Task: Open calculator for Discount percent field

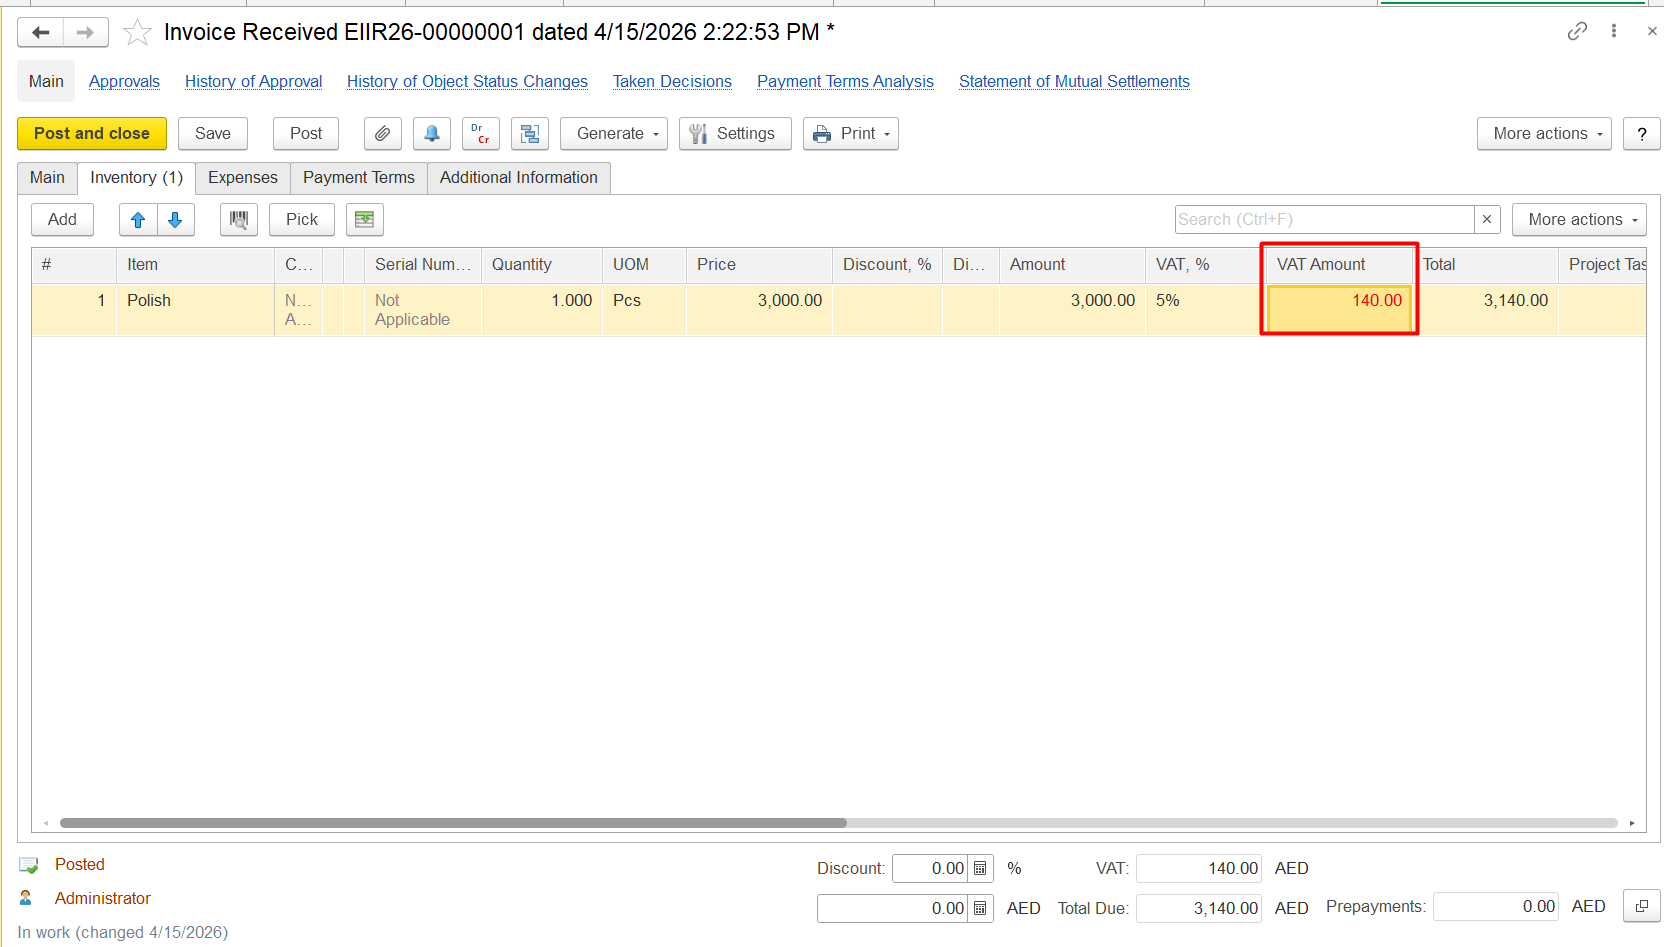Action: coord(980,869)
